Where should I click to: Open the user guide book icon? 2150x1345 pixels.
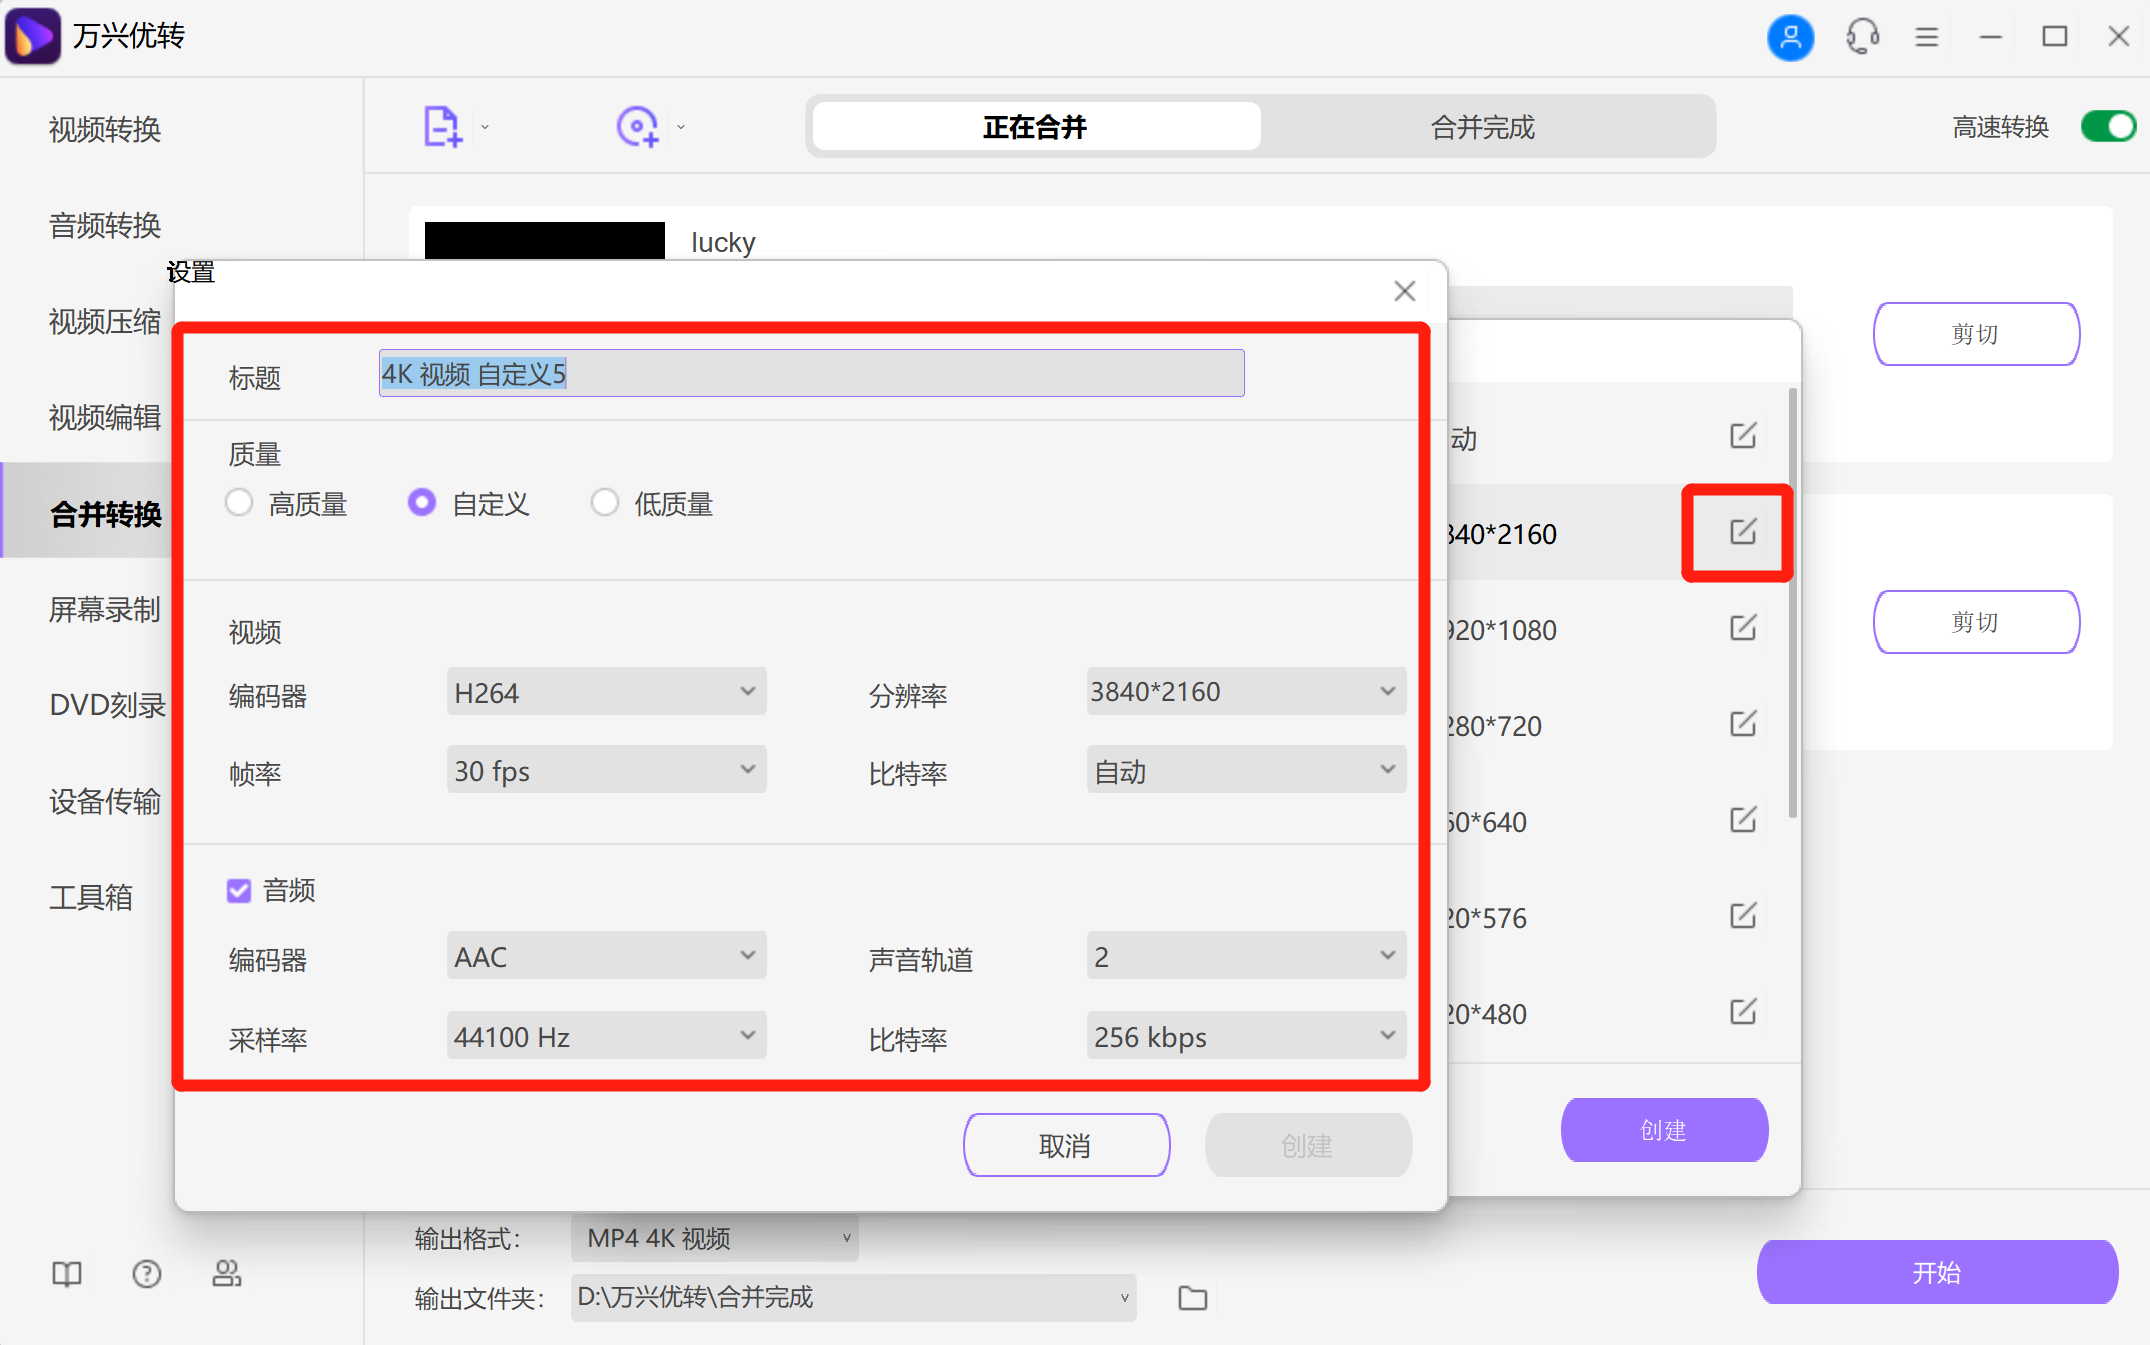(x=66, y=1273)
